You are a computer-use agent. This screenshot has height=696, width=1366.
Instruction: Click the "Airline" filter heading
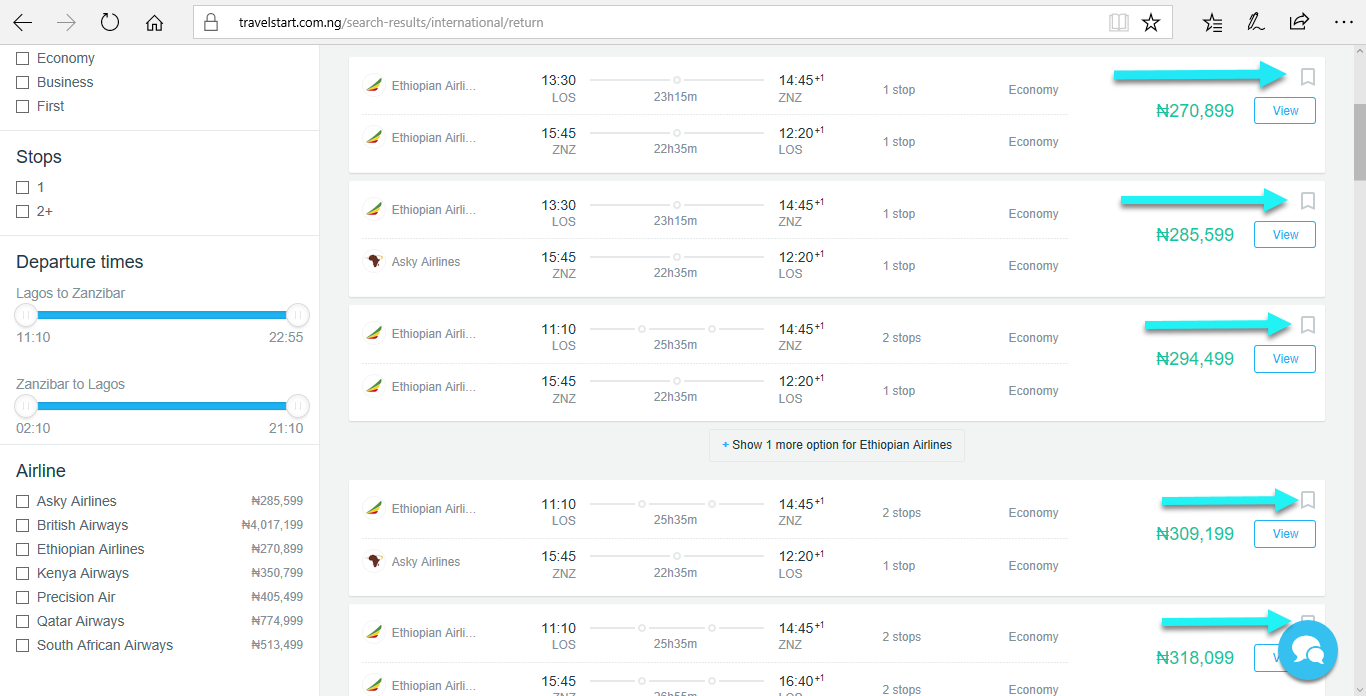point(41,471)
